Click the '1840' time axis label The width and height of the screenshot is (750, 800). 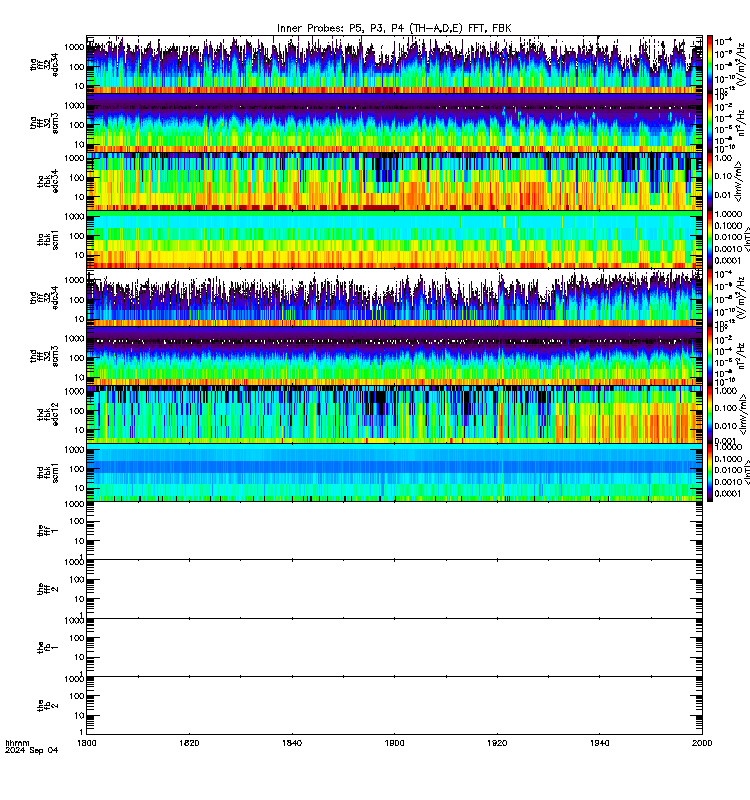(x=292, y=743)
